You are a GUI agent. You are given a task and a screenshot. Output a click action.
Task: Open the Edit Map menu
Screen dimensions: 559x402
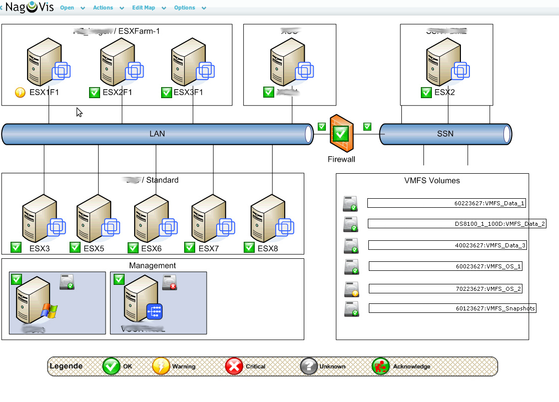(x=143, y=7)
